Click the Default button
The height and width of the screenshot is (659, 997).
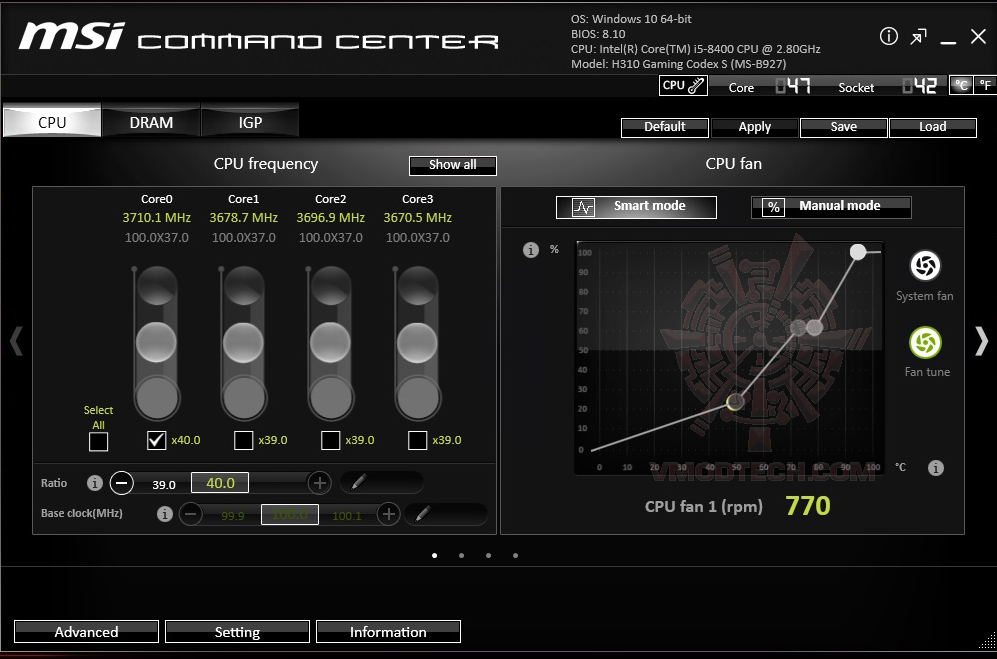click(664, 127)
